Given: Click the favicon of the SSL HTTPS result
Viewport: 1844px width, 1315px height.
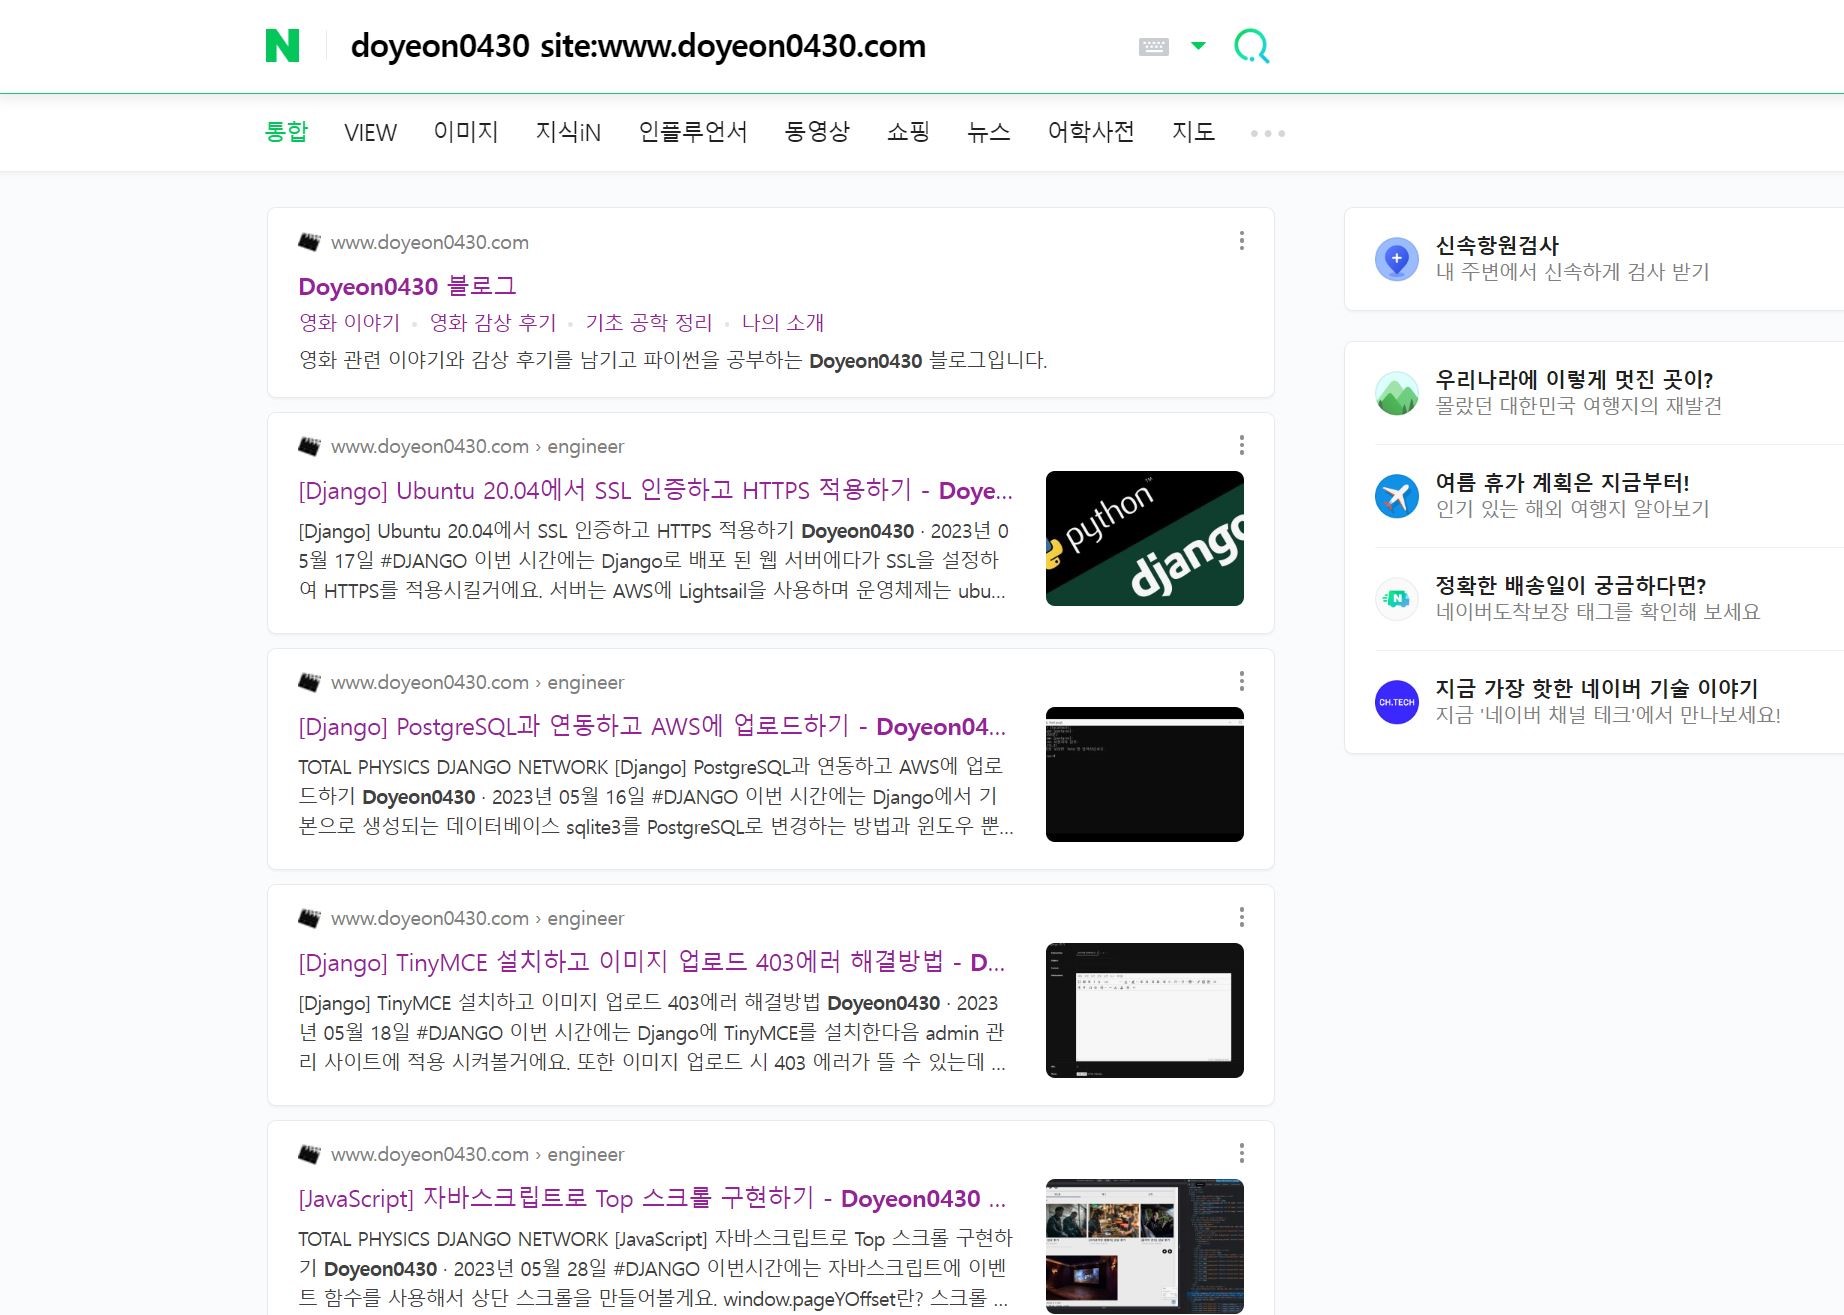Looking at the screenshot, I should 310,446.
